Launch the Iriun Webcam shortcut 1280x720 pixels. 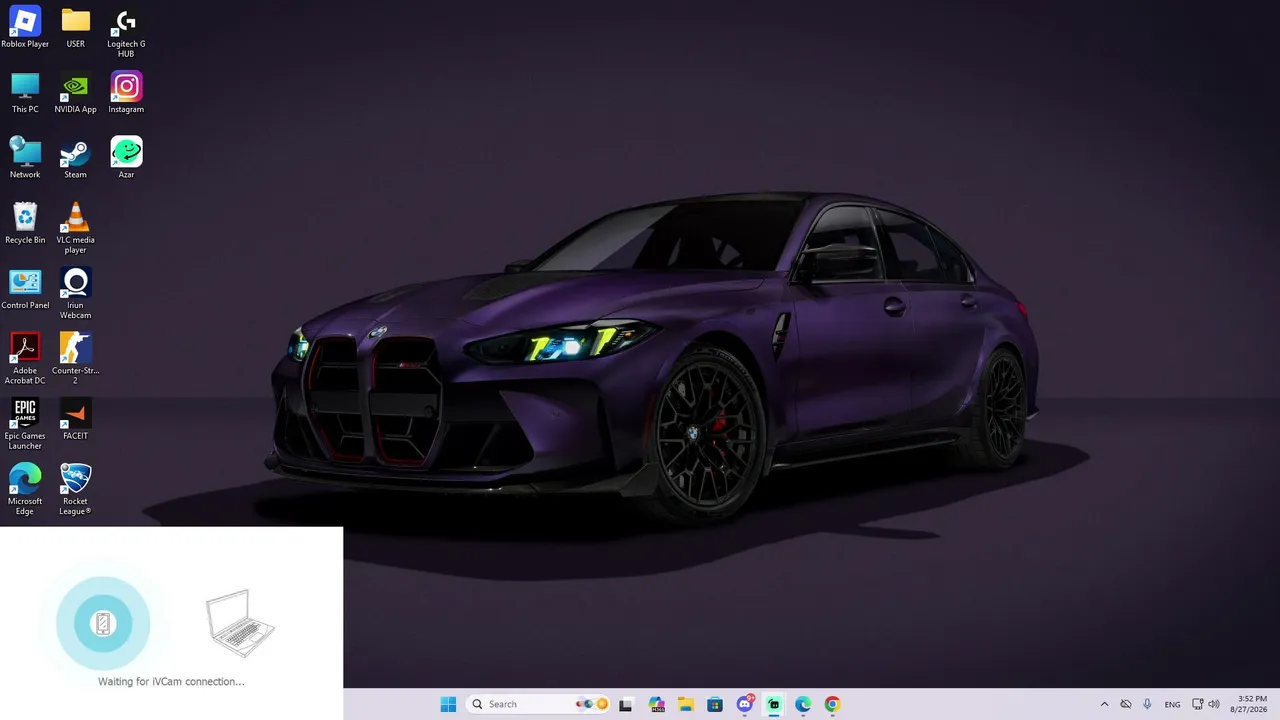pyautogui.click(x=75, y=293)
